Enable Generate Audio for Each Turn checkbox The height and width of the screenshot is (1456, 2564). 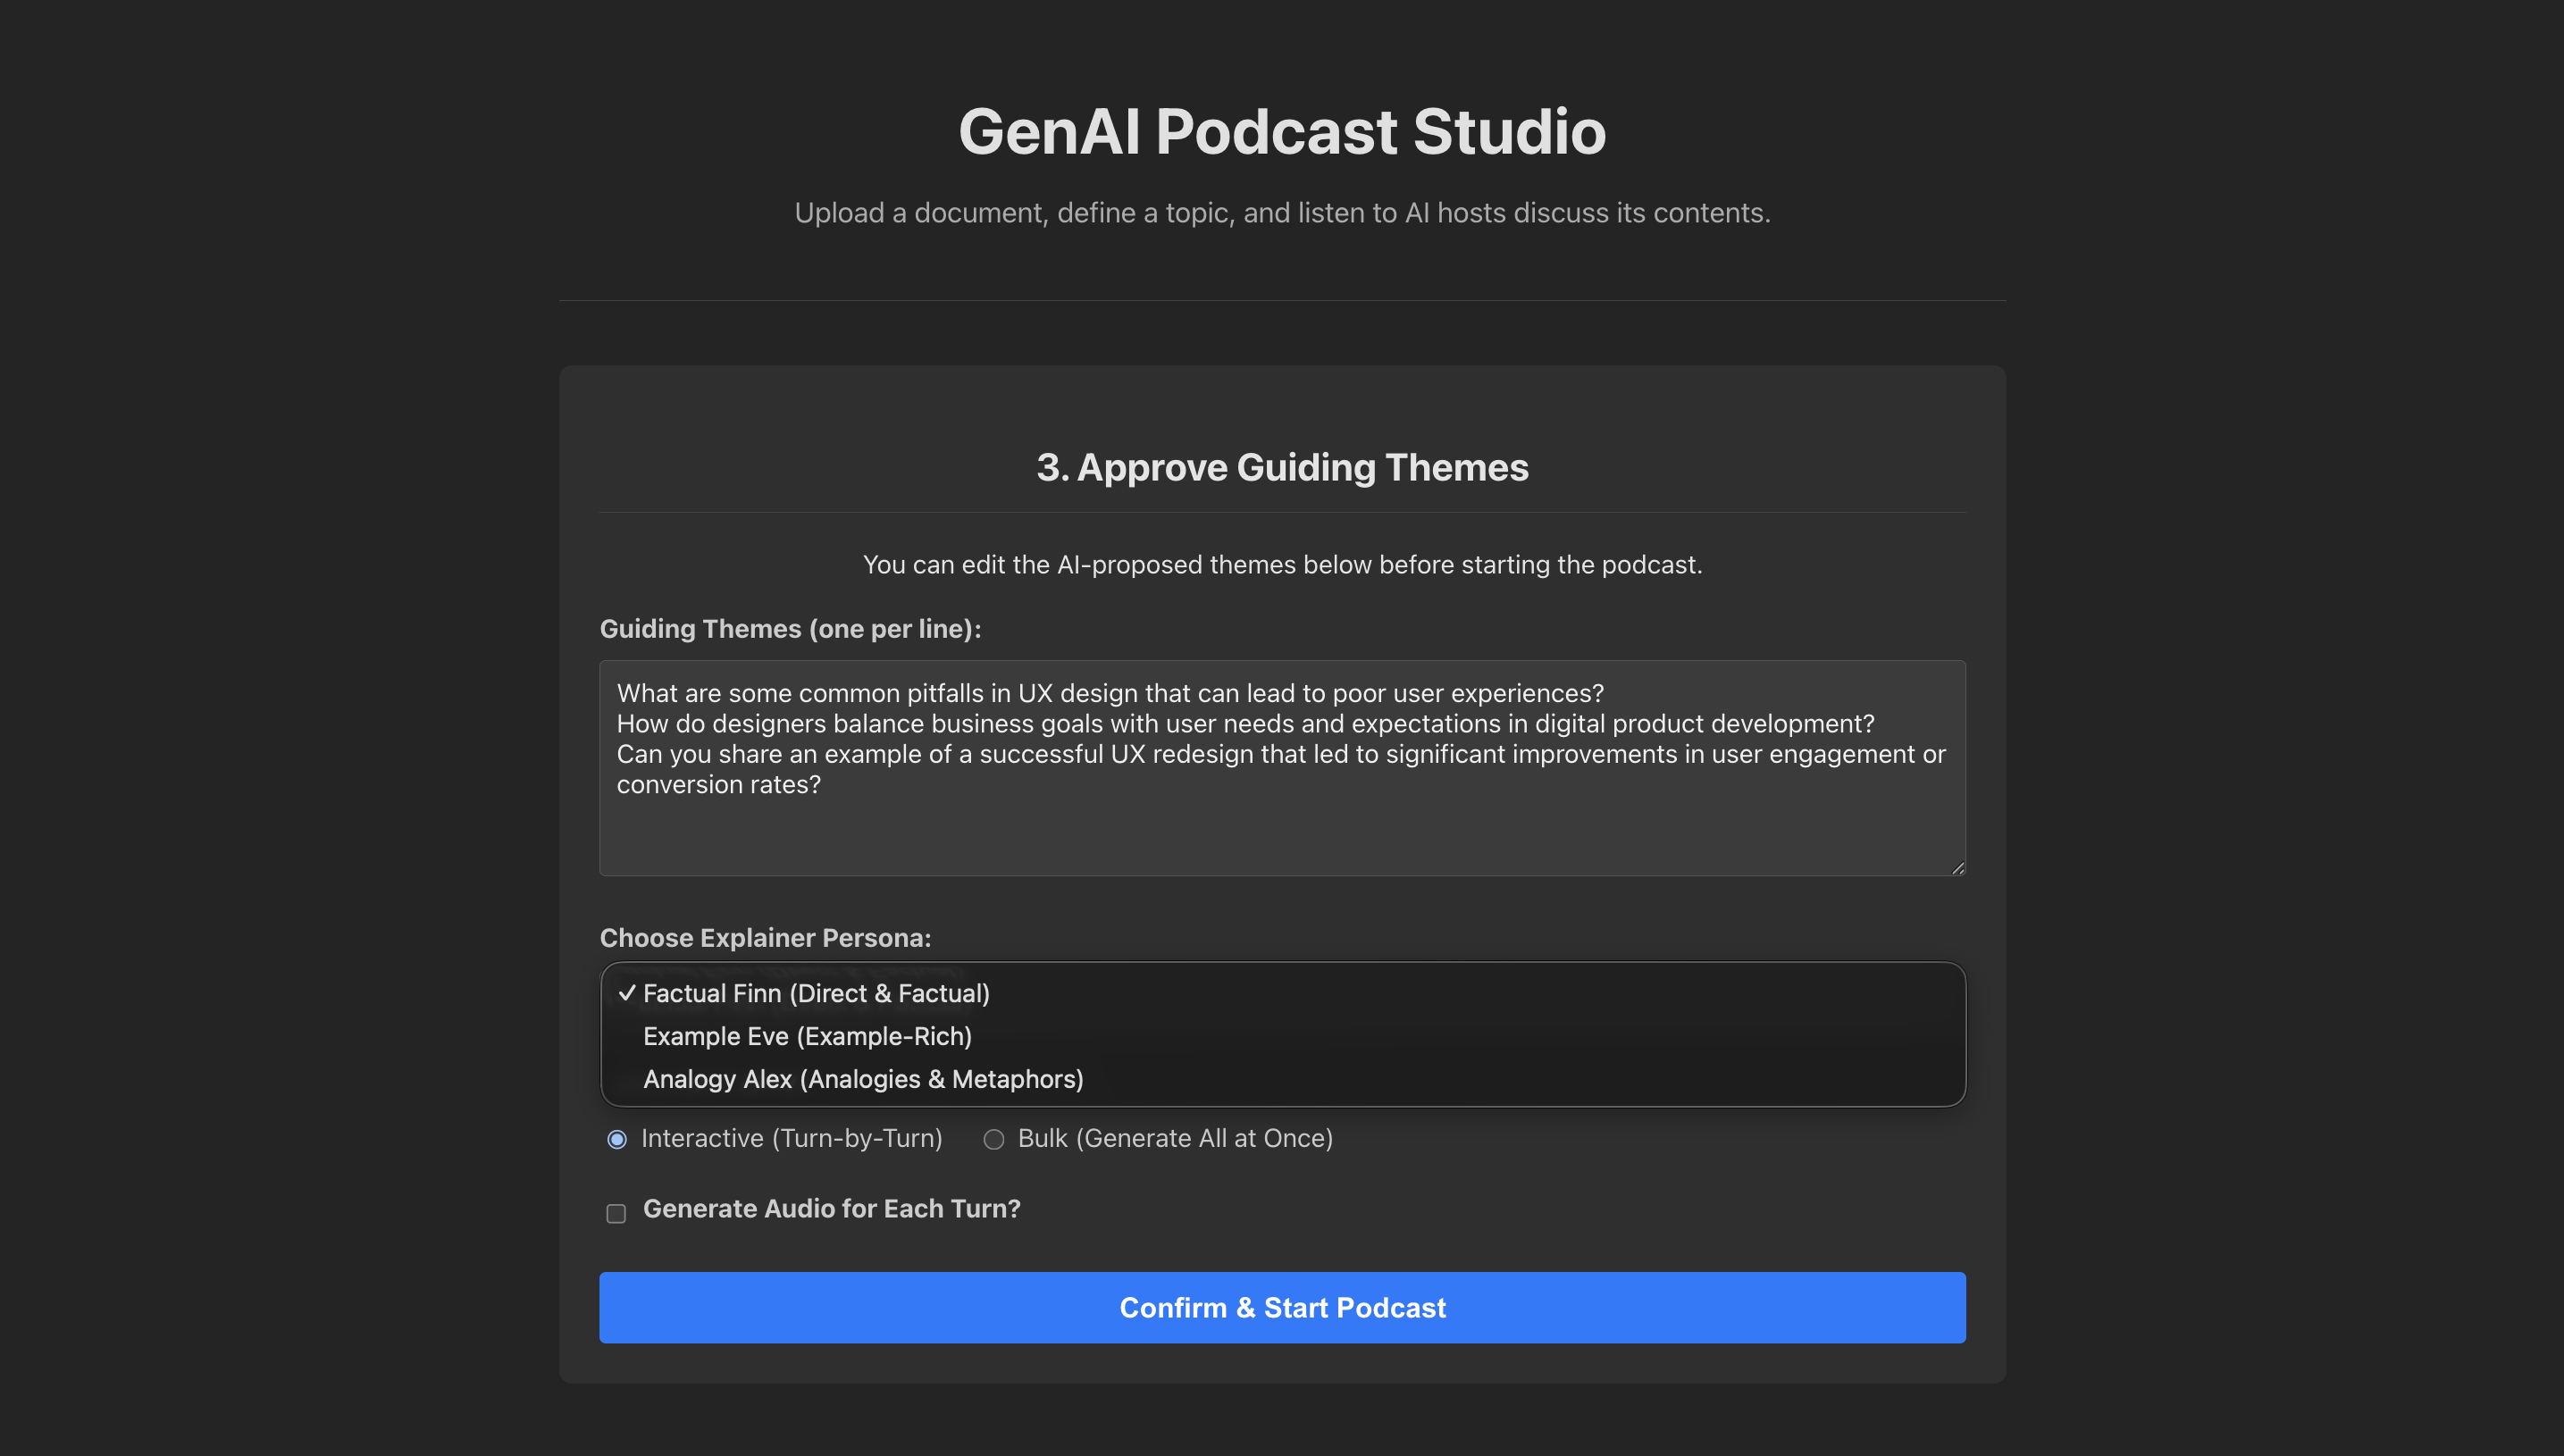pos(616,1213)
